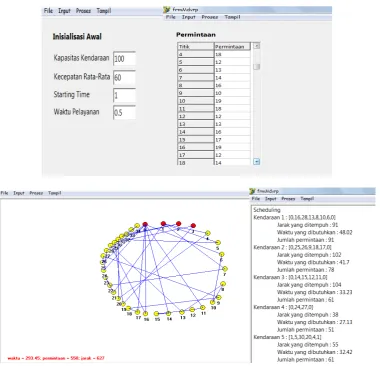The width and height of the screenshot is (380, 366).
Task: Click the Kendaraan 4 route line
Action: [x=283, y=307]
